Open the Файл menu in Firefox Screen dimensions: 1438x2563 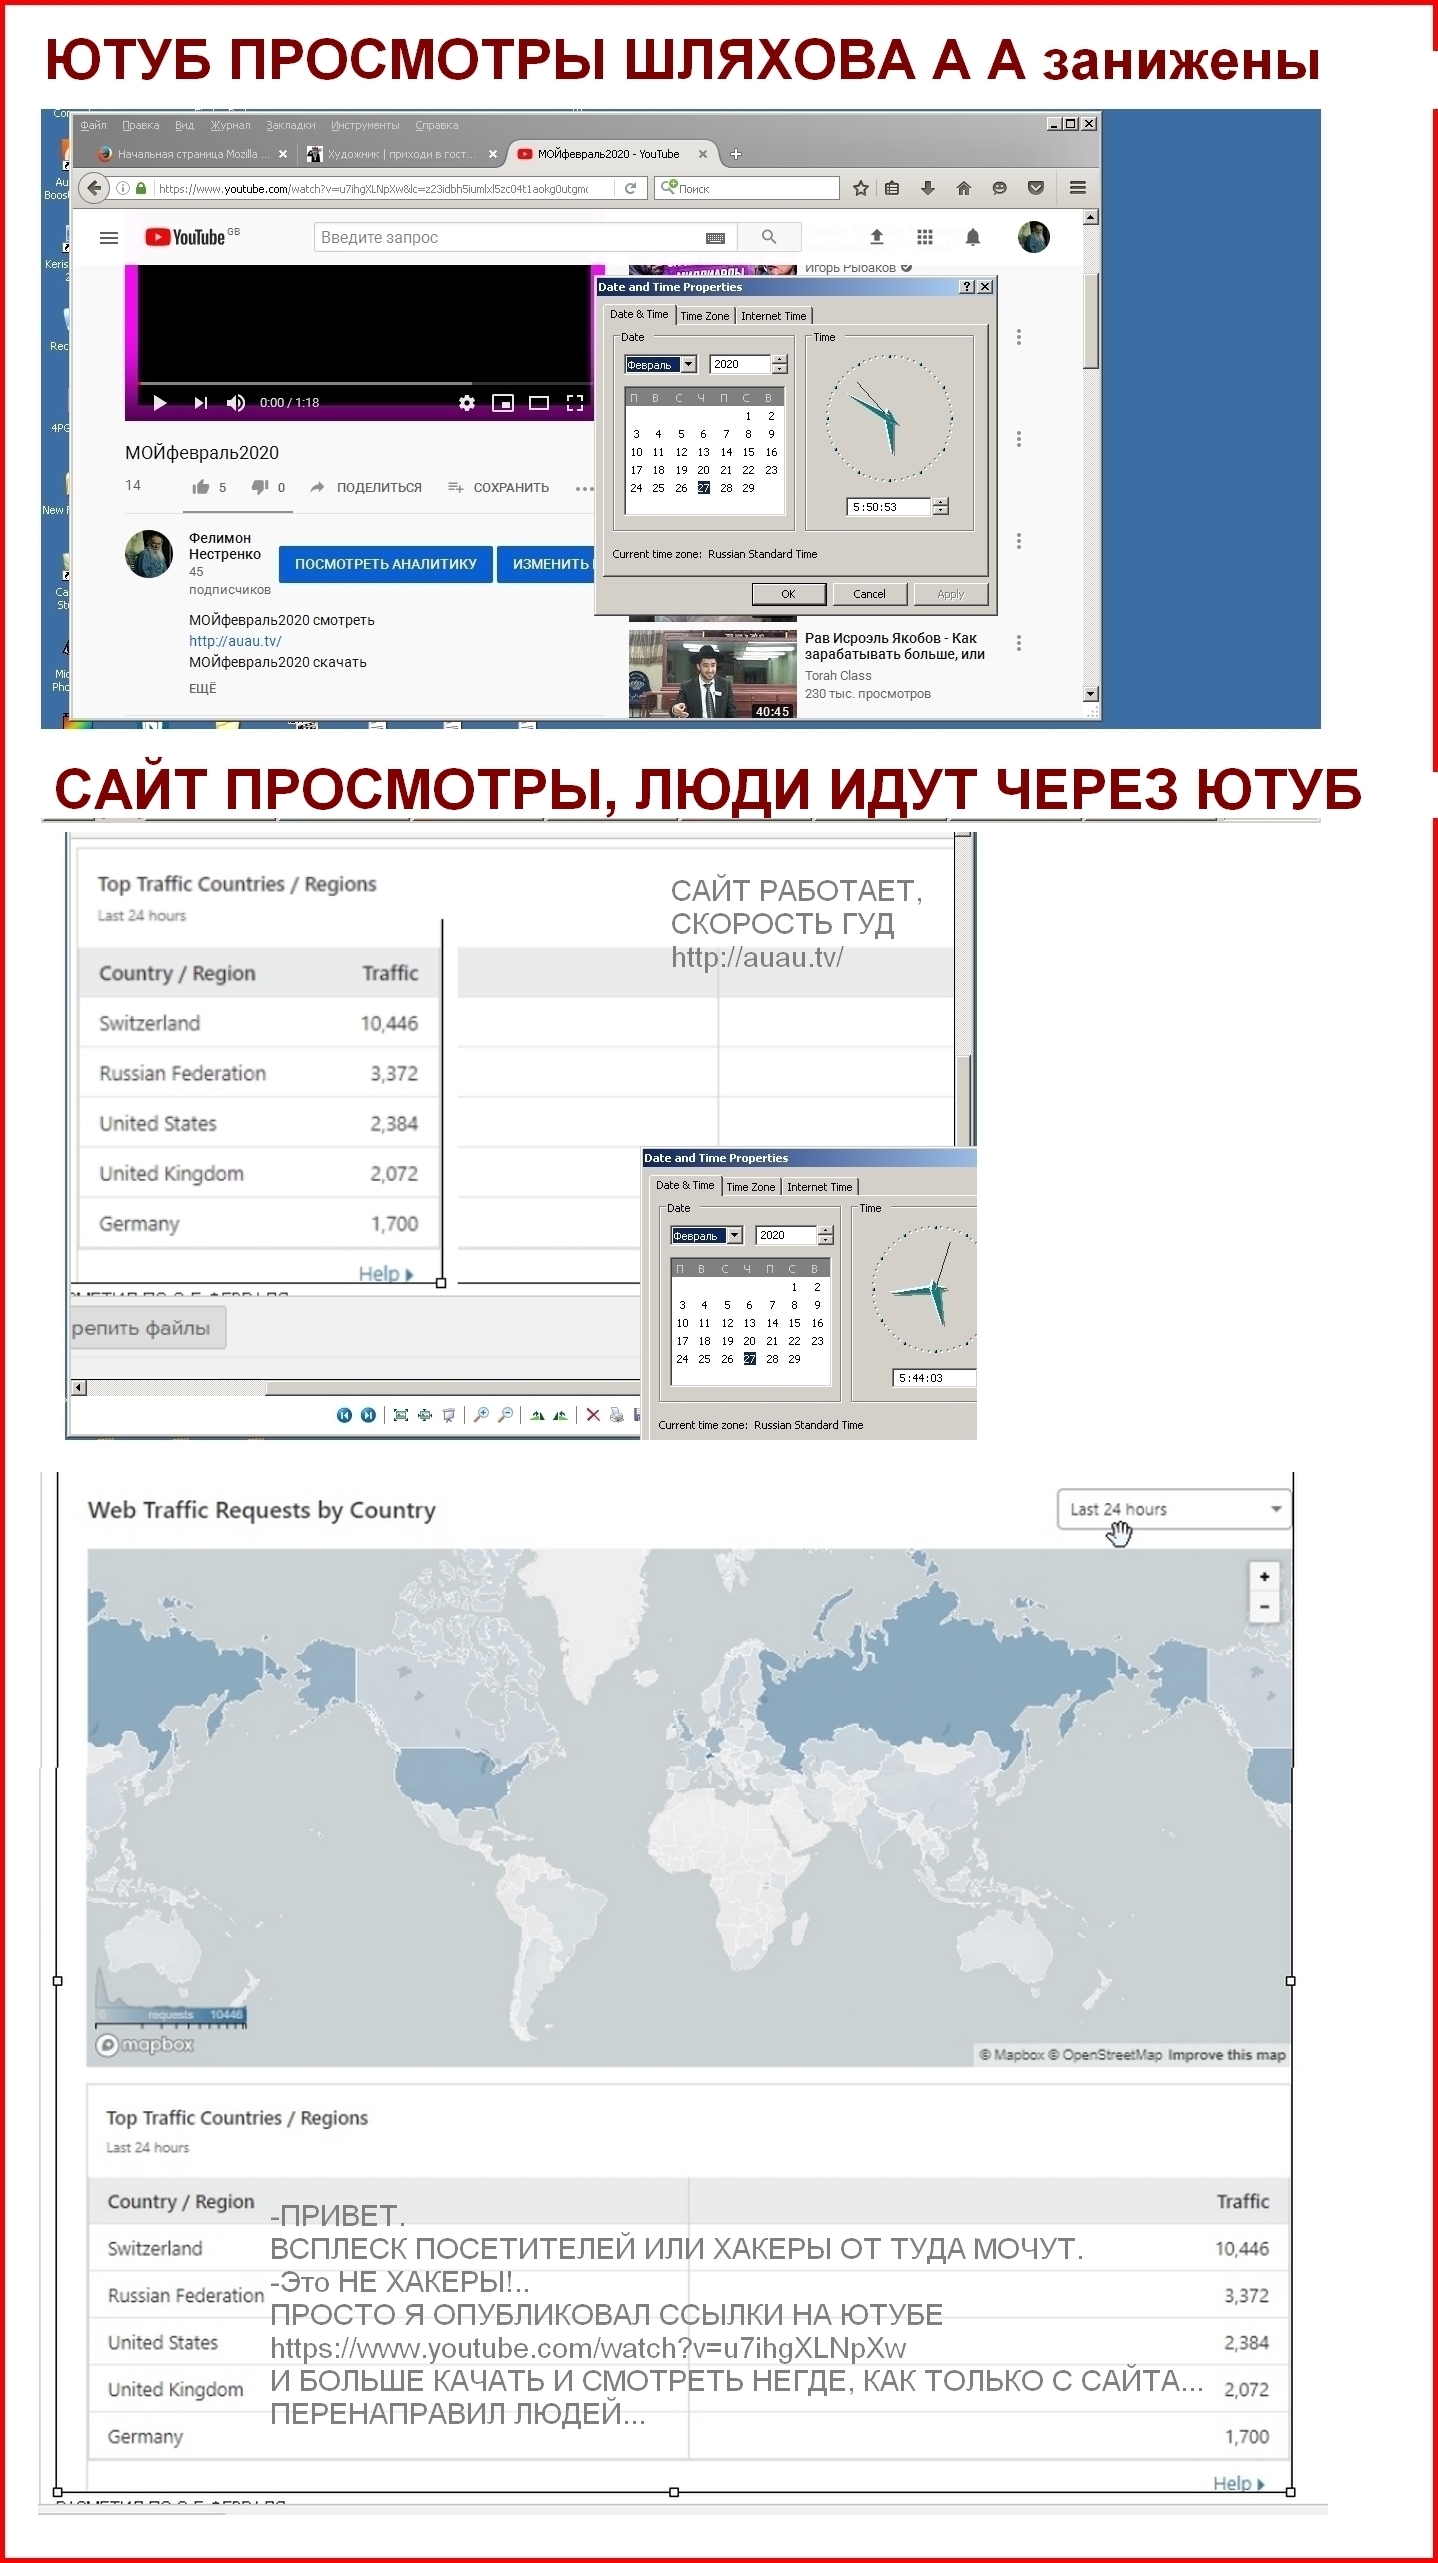(x=94, y=125)
